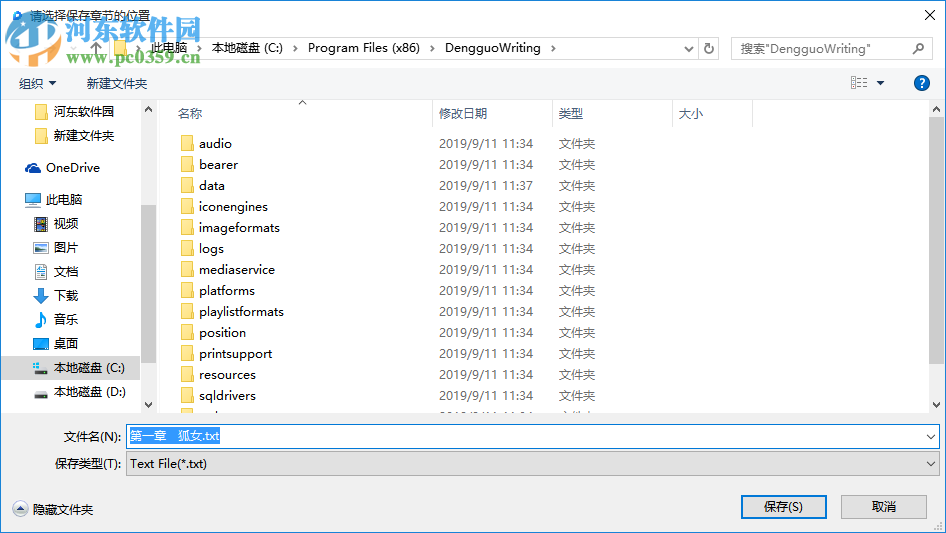946x533 pixels.
Task: Open the view options dropdown arrow
Action: [x=880, y=83]
